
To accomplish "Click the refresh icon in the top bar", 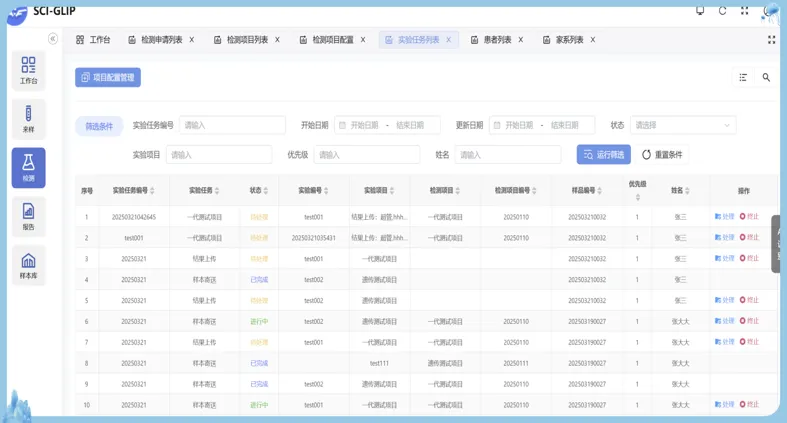I will tap(722, 11).
